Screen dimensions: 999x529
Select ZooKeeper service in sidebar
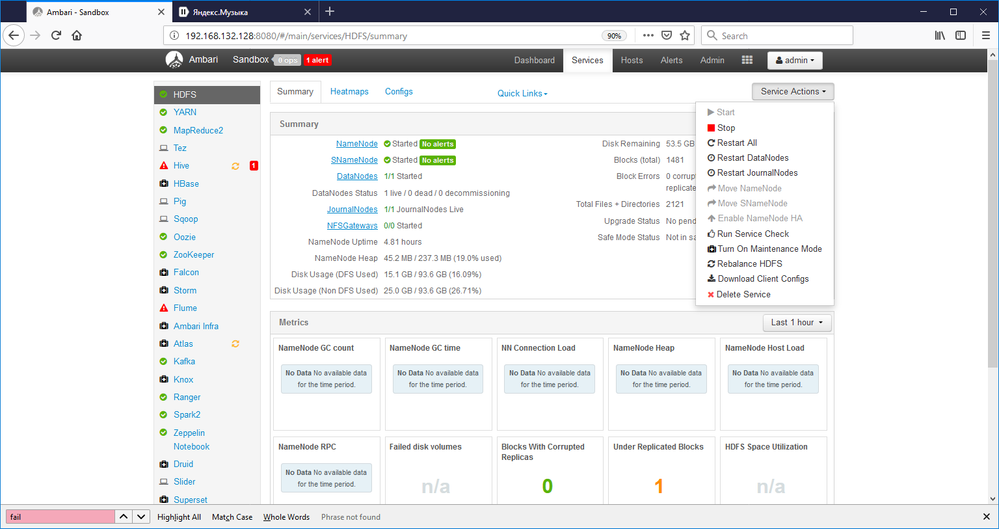click(194, 255)
